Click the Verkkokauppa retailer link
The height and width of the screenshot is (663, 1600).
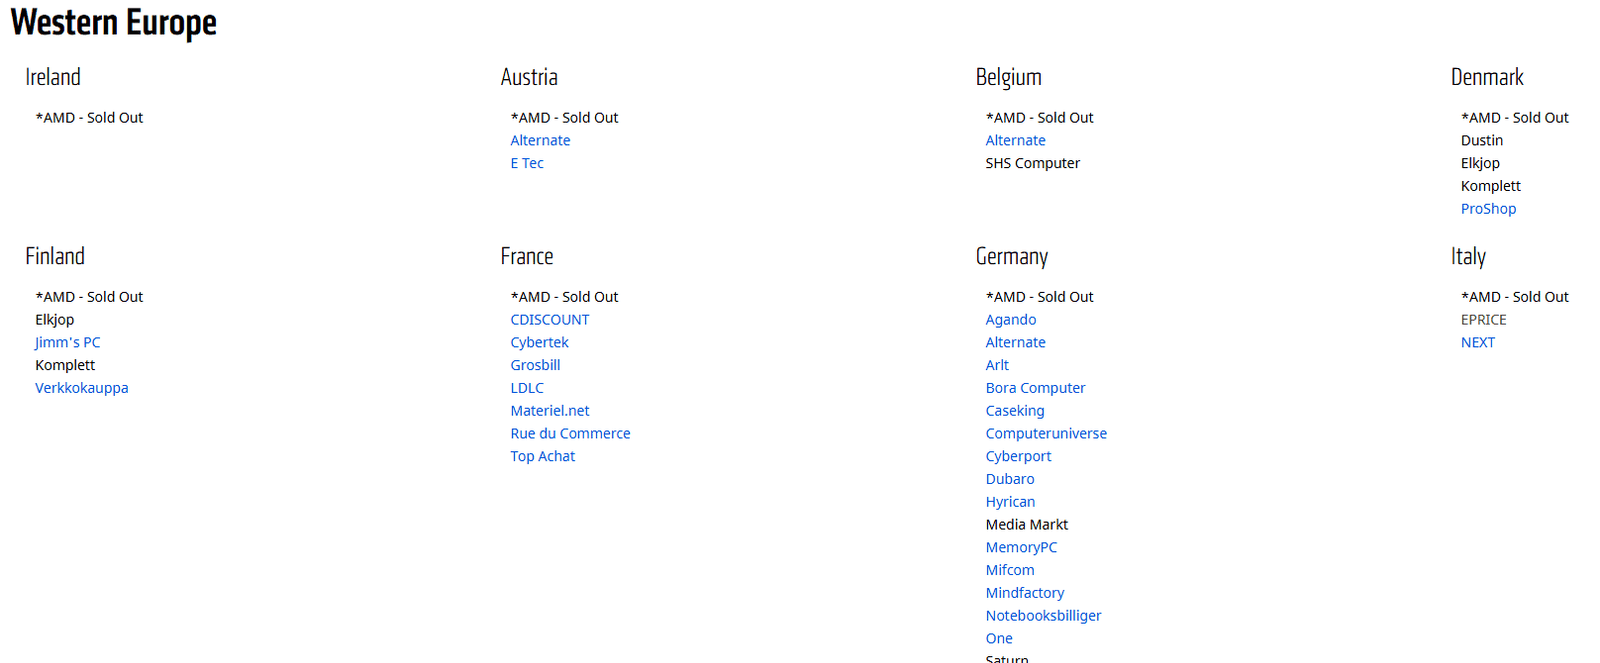(x=82, y=388)
